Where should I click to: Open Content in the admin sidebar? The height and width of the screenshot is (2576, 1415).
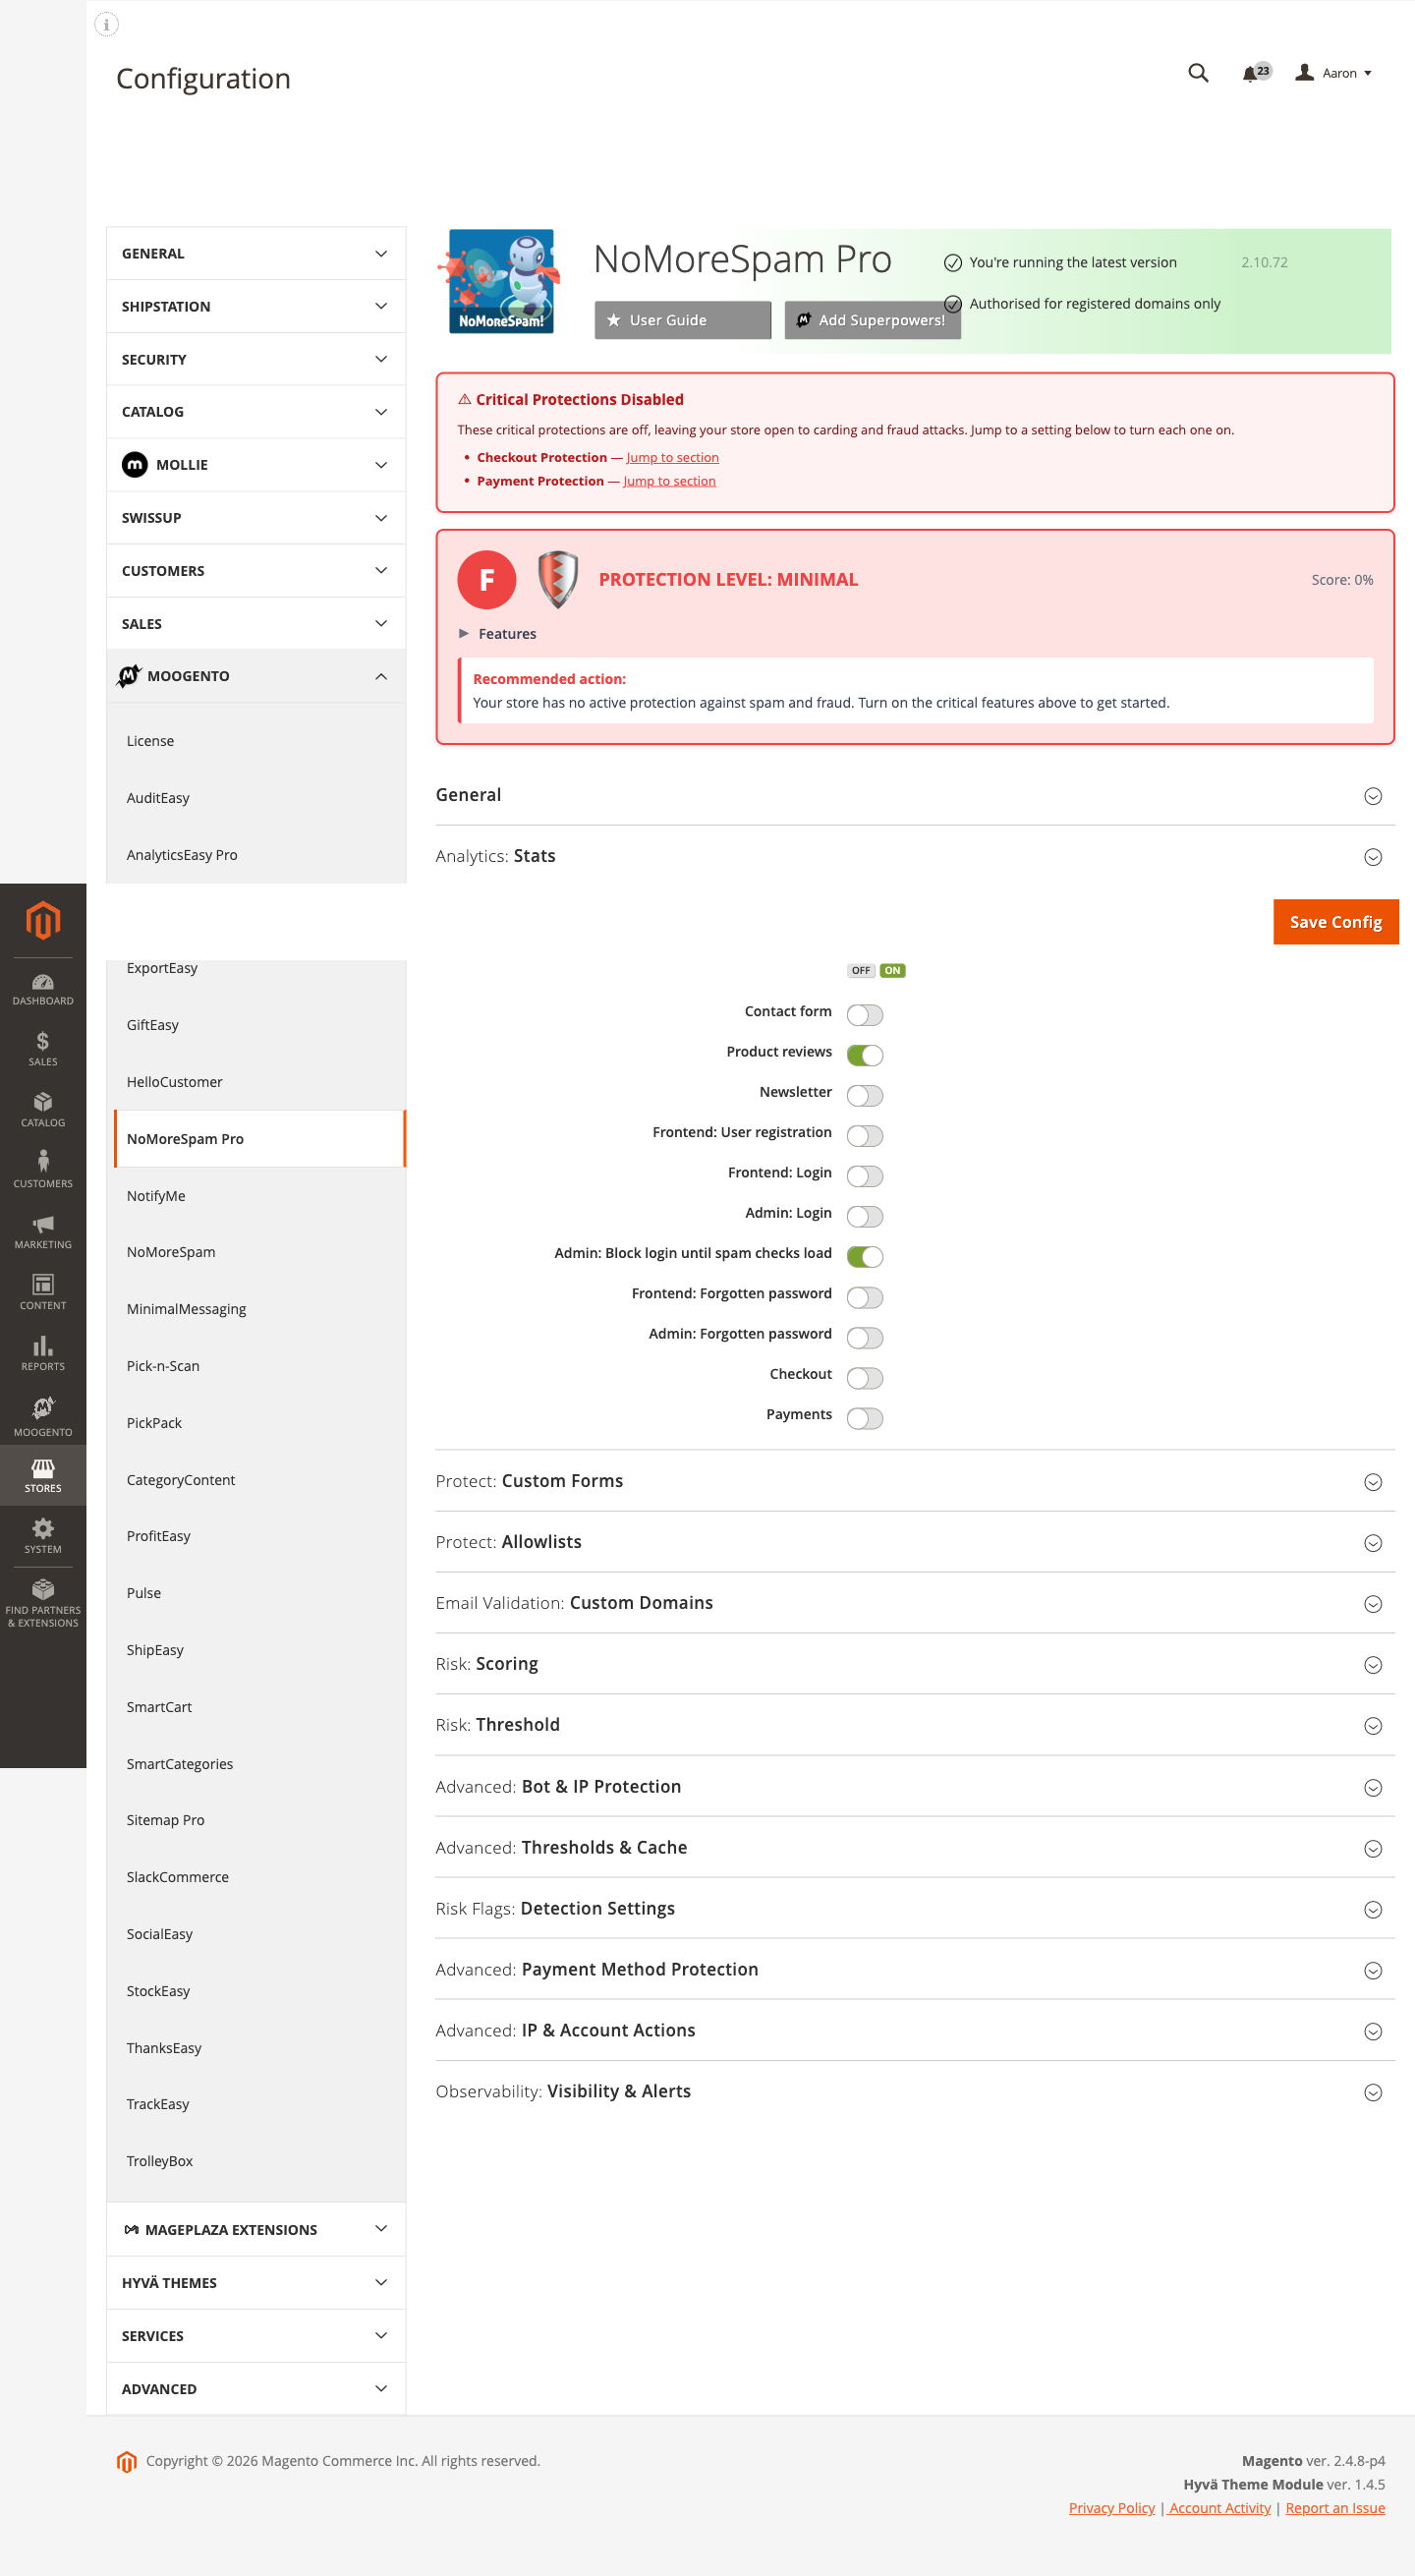pos(43,1293)
